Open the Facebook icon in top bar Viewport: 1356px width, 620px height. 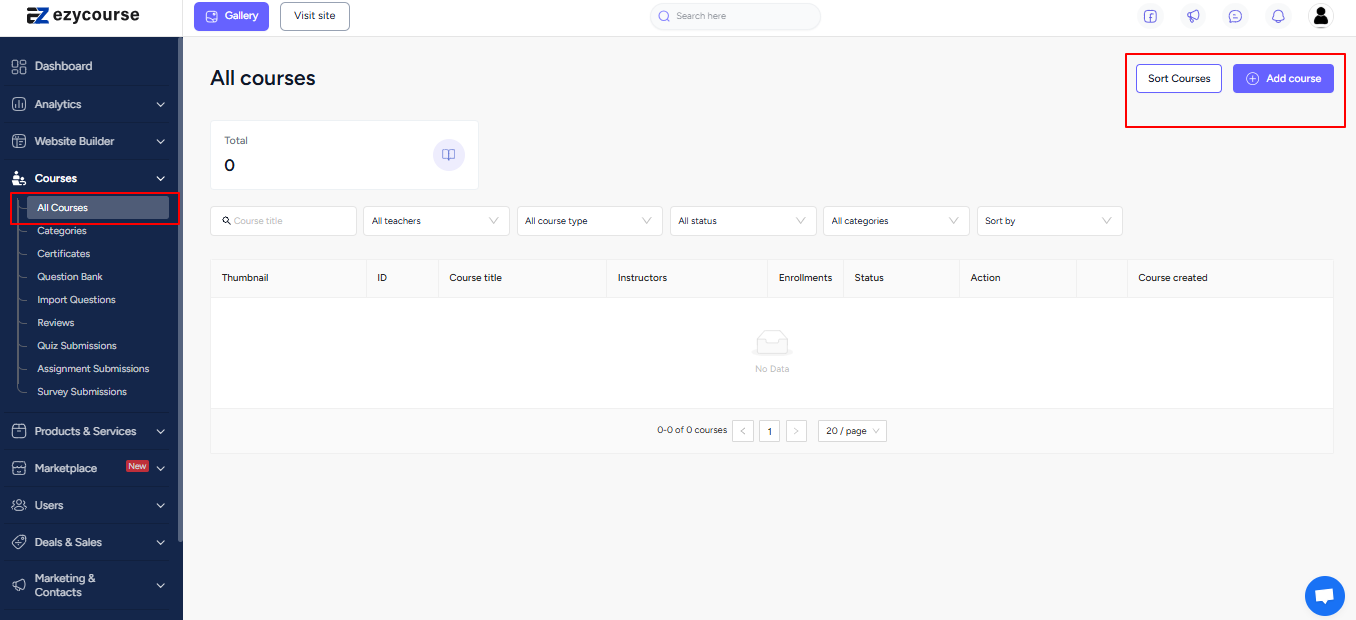point(1151,16)
